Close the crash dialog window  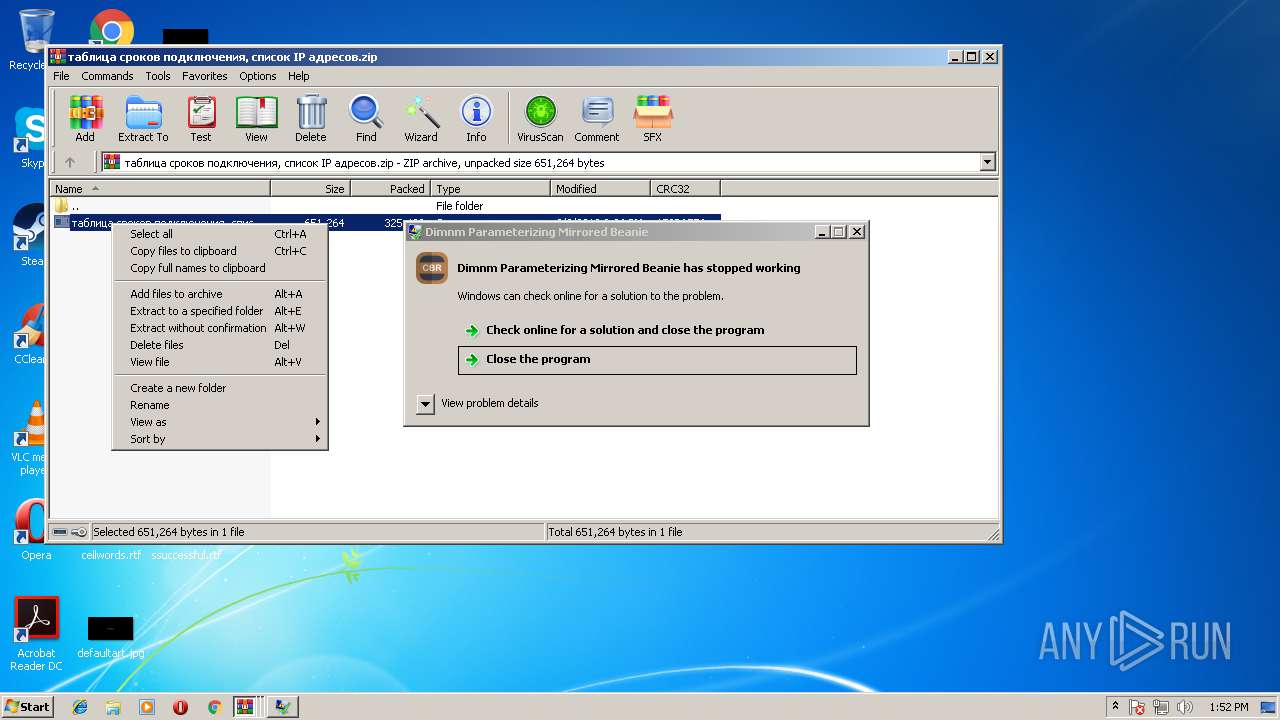[856, 232]
